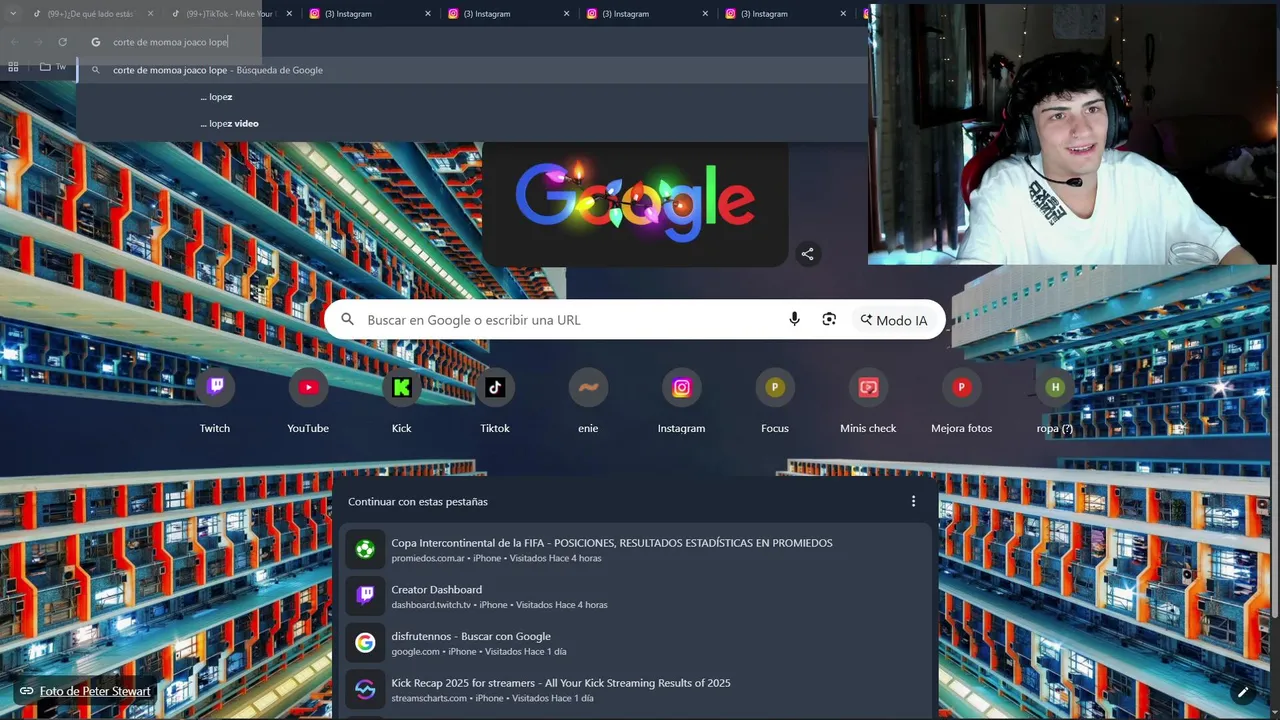
Task: Switch to the 'TikTok - Make Your' tab
Action: 229,14
